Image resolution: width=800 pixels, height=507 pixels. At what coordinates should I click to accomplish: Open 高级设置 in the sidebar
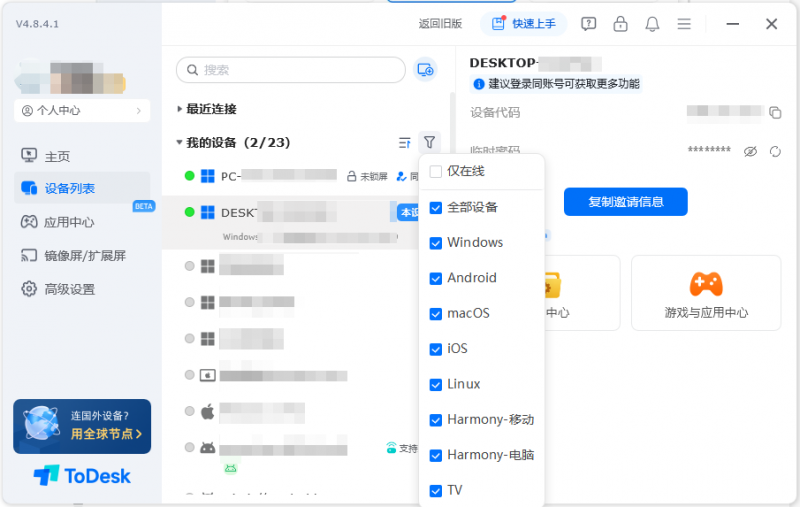pyautogui.click(x=69, y=289)
